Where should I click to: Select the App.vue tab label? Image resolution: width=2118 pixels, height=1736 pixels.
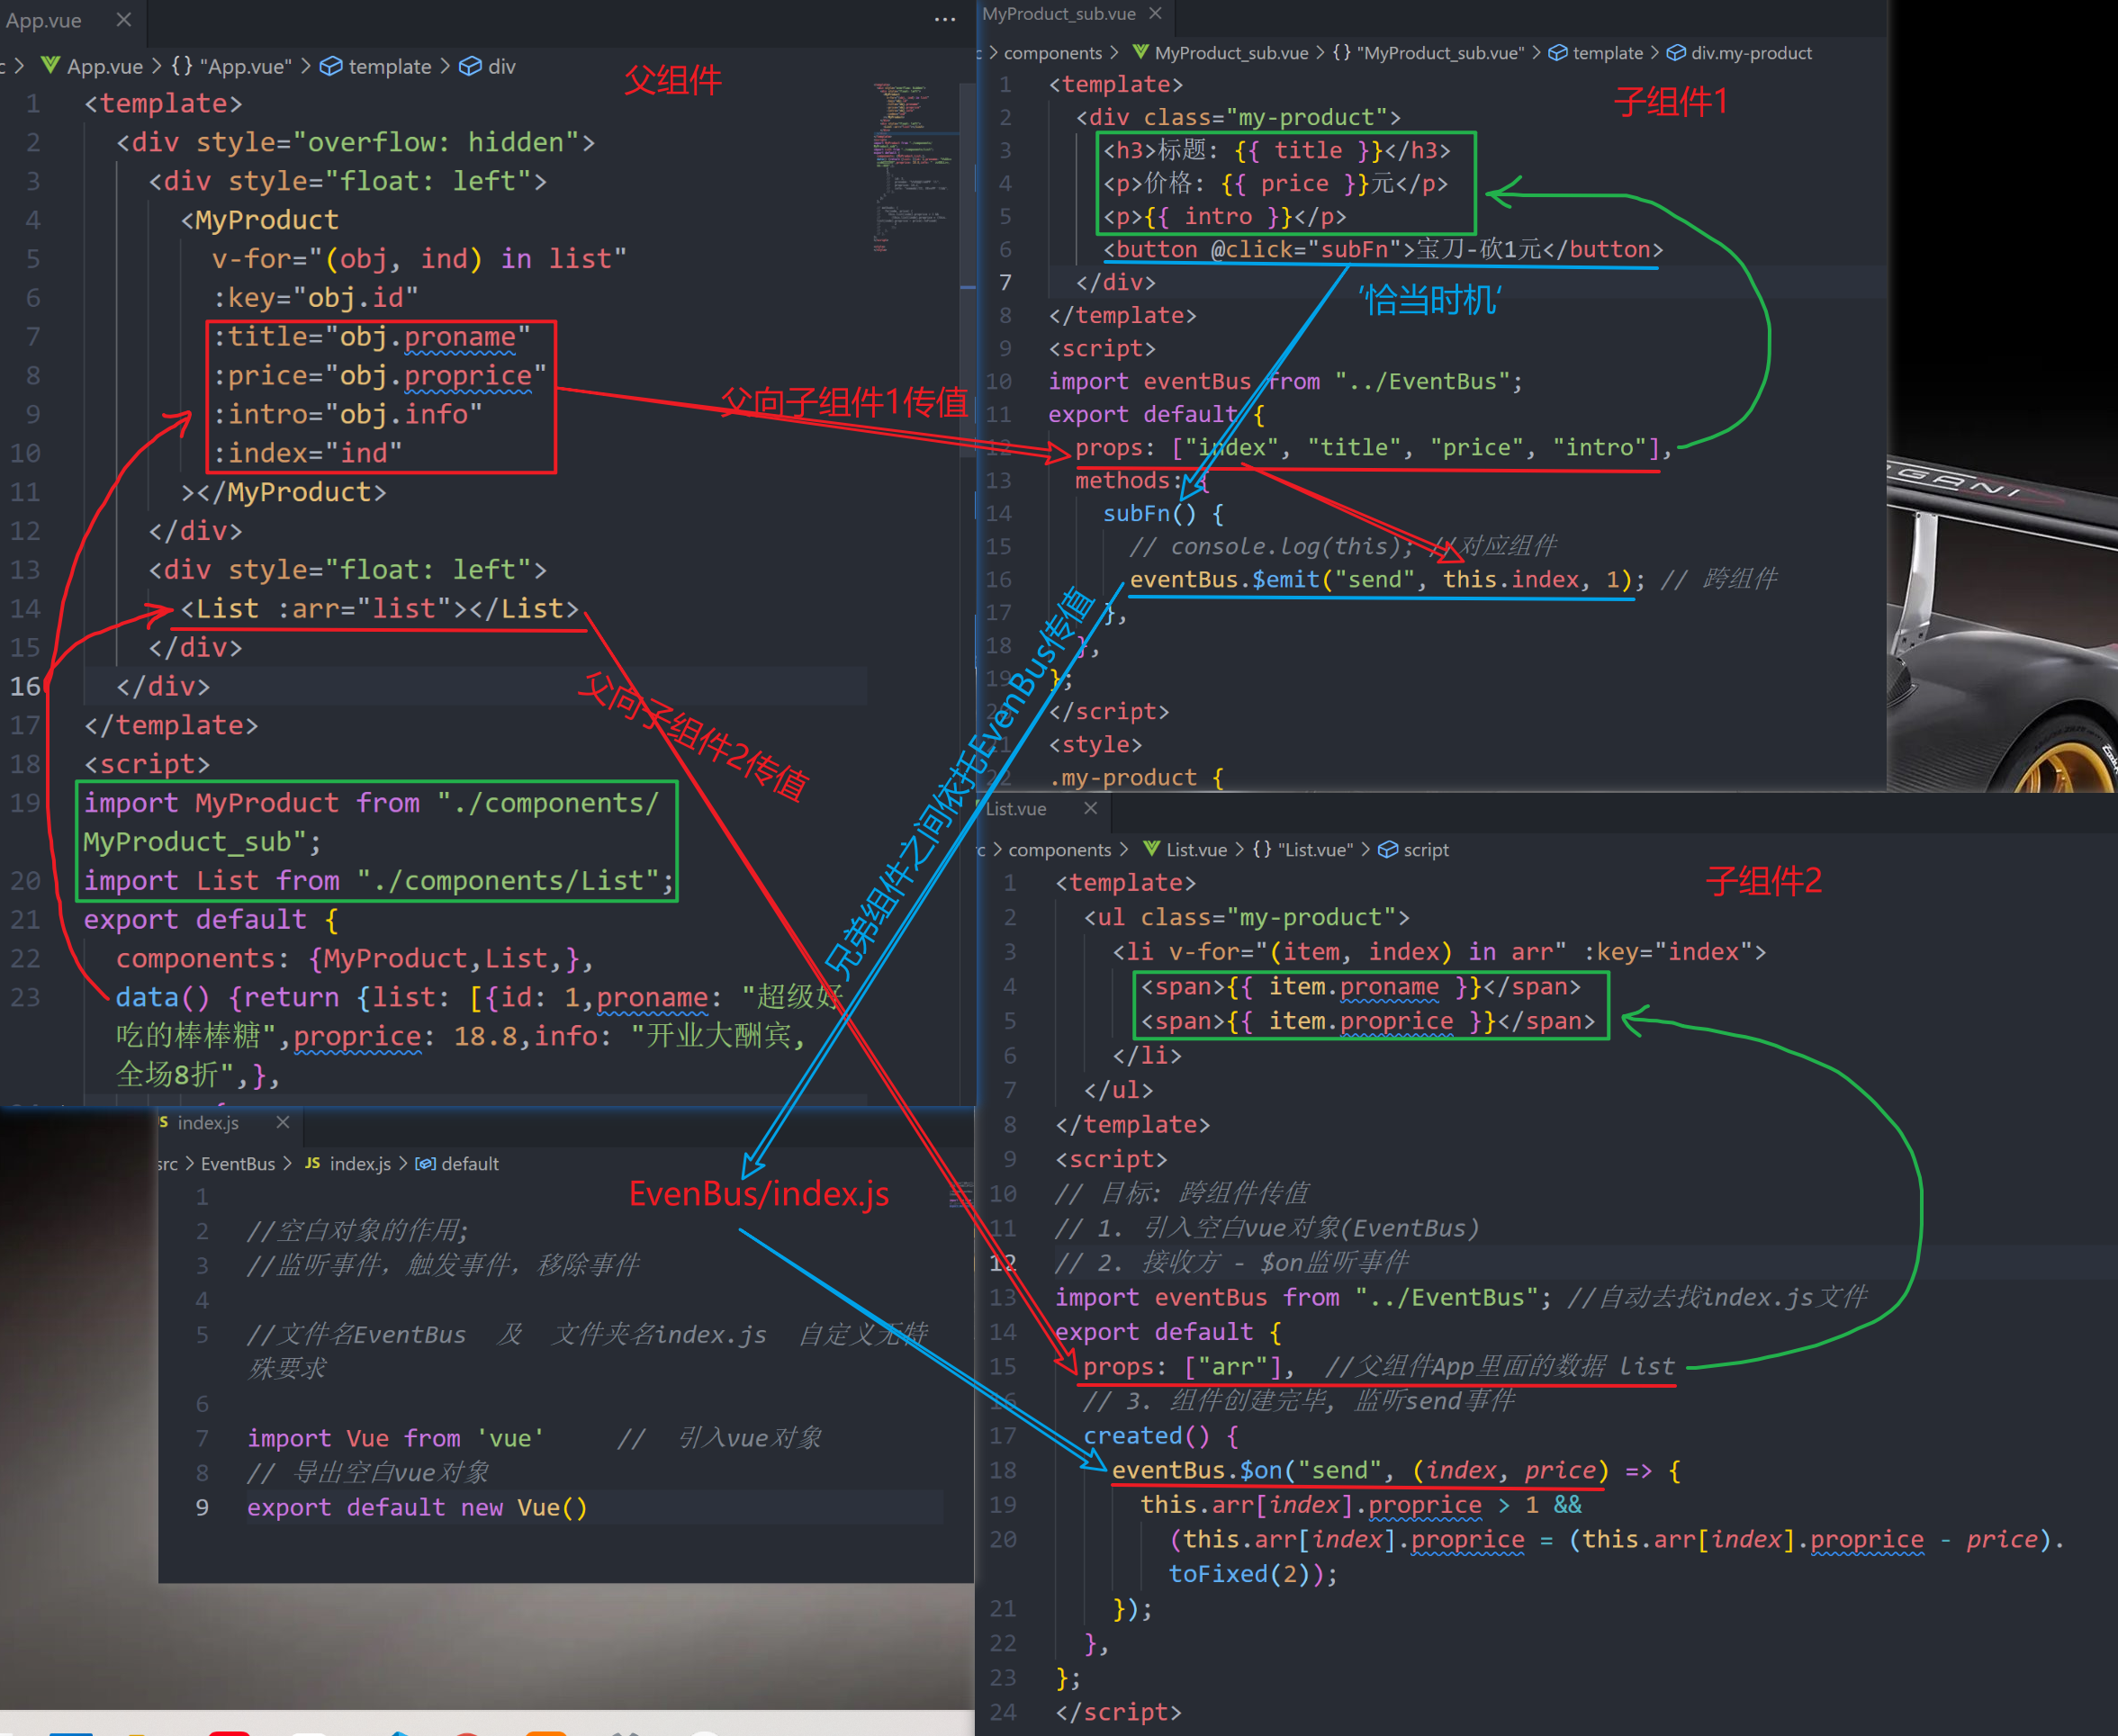(43, 20)
